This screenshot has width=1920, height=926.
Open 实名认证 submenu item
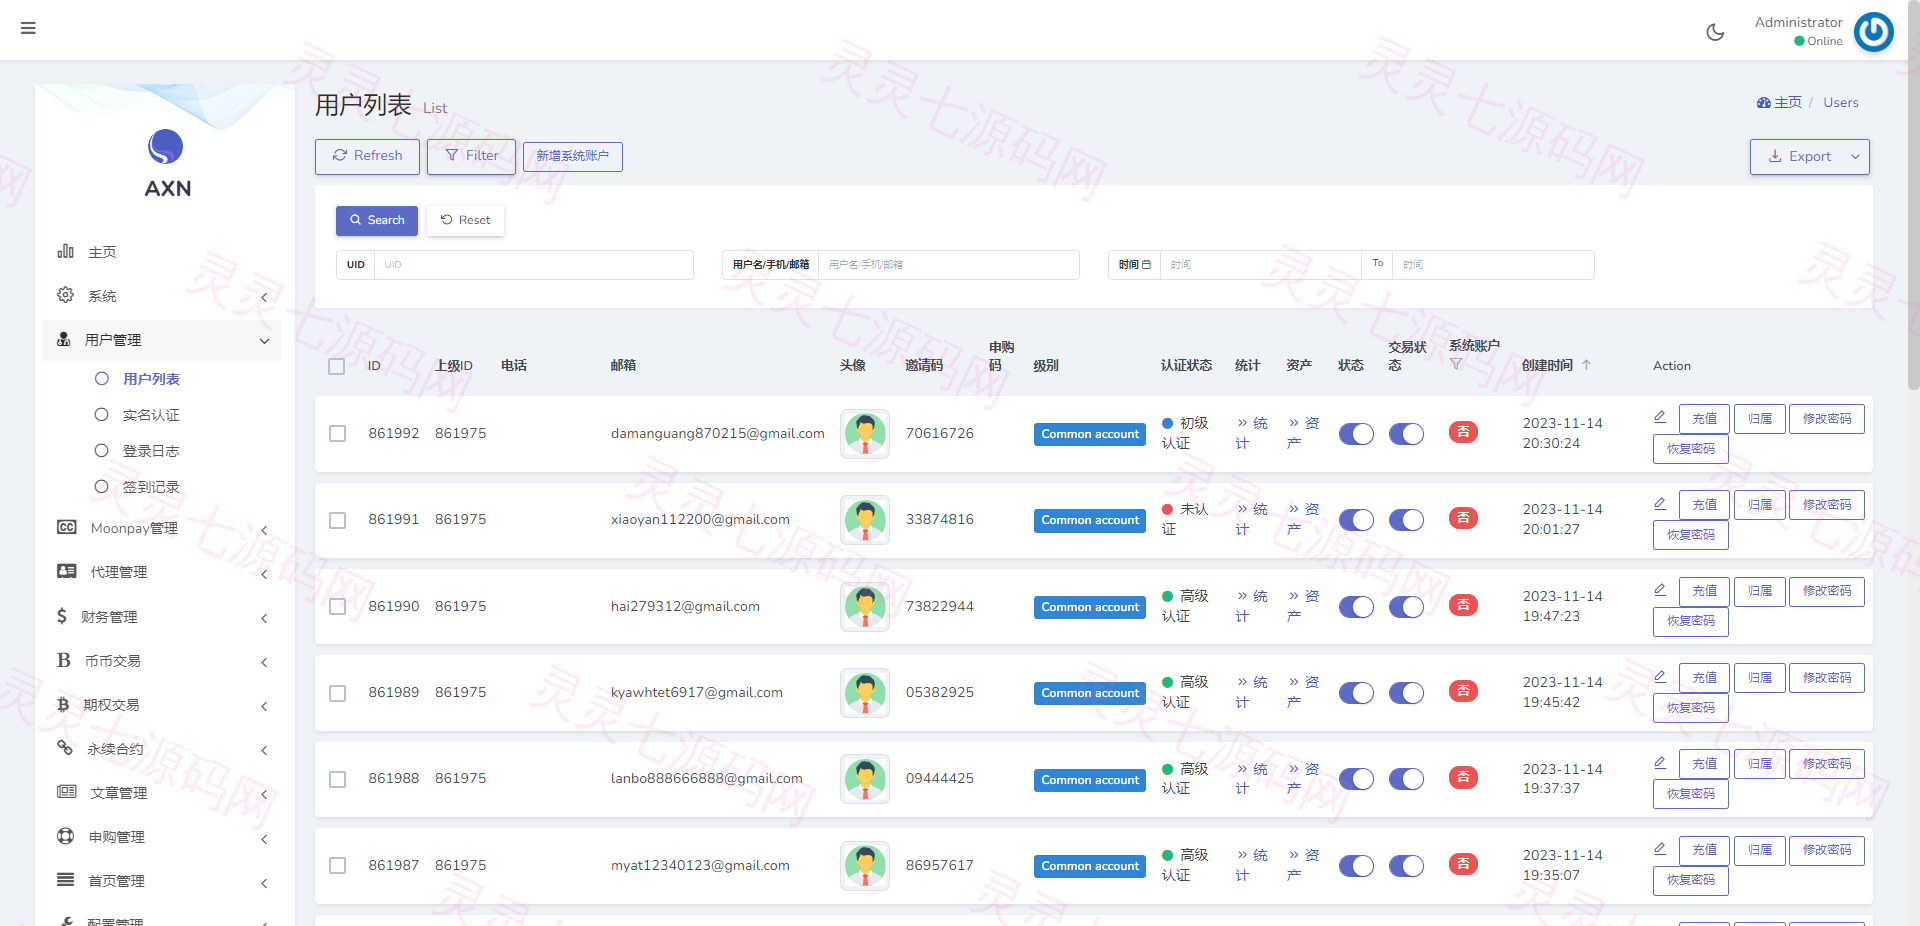[150, 415]
